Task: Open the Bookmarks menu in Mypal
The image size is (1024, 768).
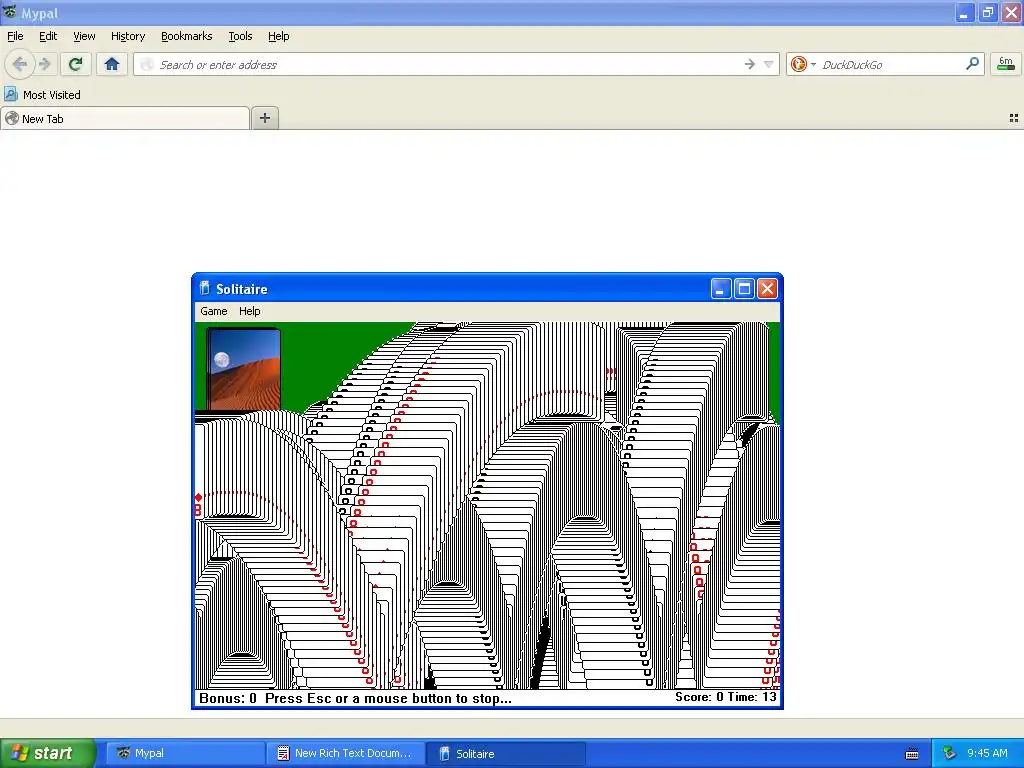Action: click(x=186, y=37)
